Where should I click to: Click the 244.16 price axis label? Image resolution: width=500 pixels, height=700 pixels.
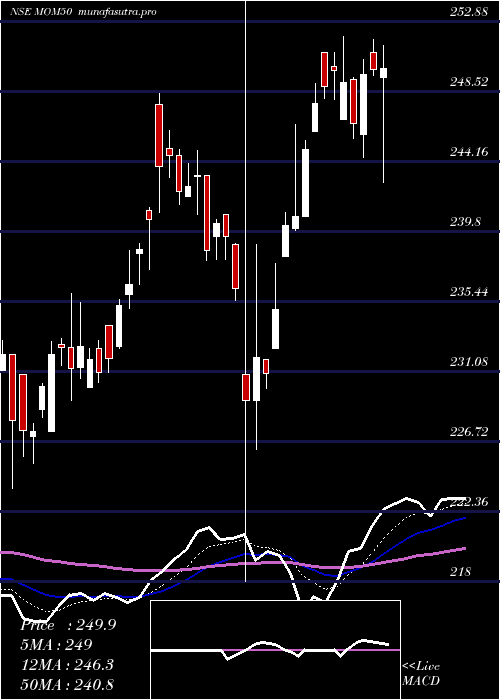point(468,152)
